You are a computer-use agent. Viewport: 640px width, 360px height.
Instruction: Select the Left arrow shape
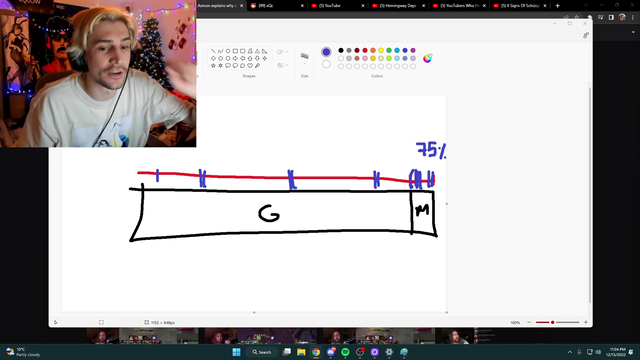(242, 58)
